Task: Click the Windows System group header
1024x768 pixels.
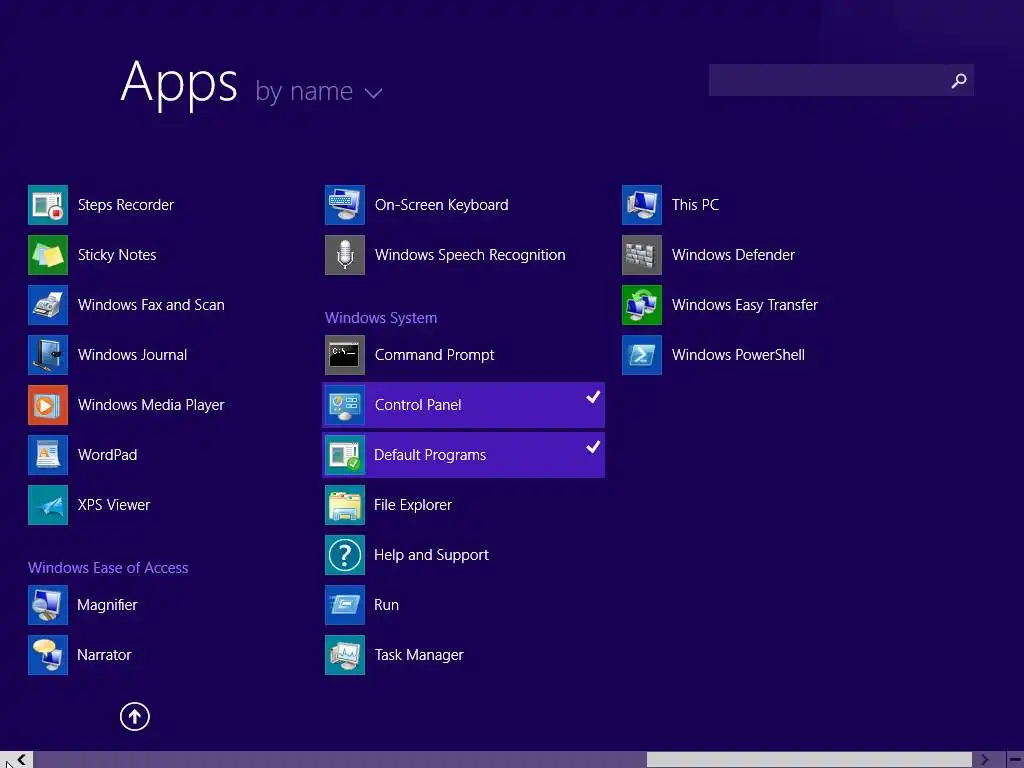Action: pos(381,318)
